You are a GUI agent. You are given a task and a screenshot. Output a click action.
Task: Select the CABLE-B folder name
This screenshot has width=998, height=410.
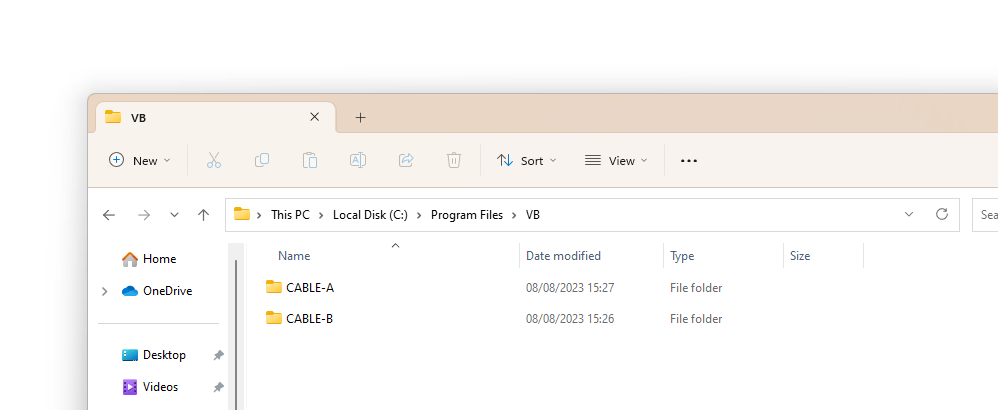(x=309, y=318)
